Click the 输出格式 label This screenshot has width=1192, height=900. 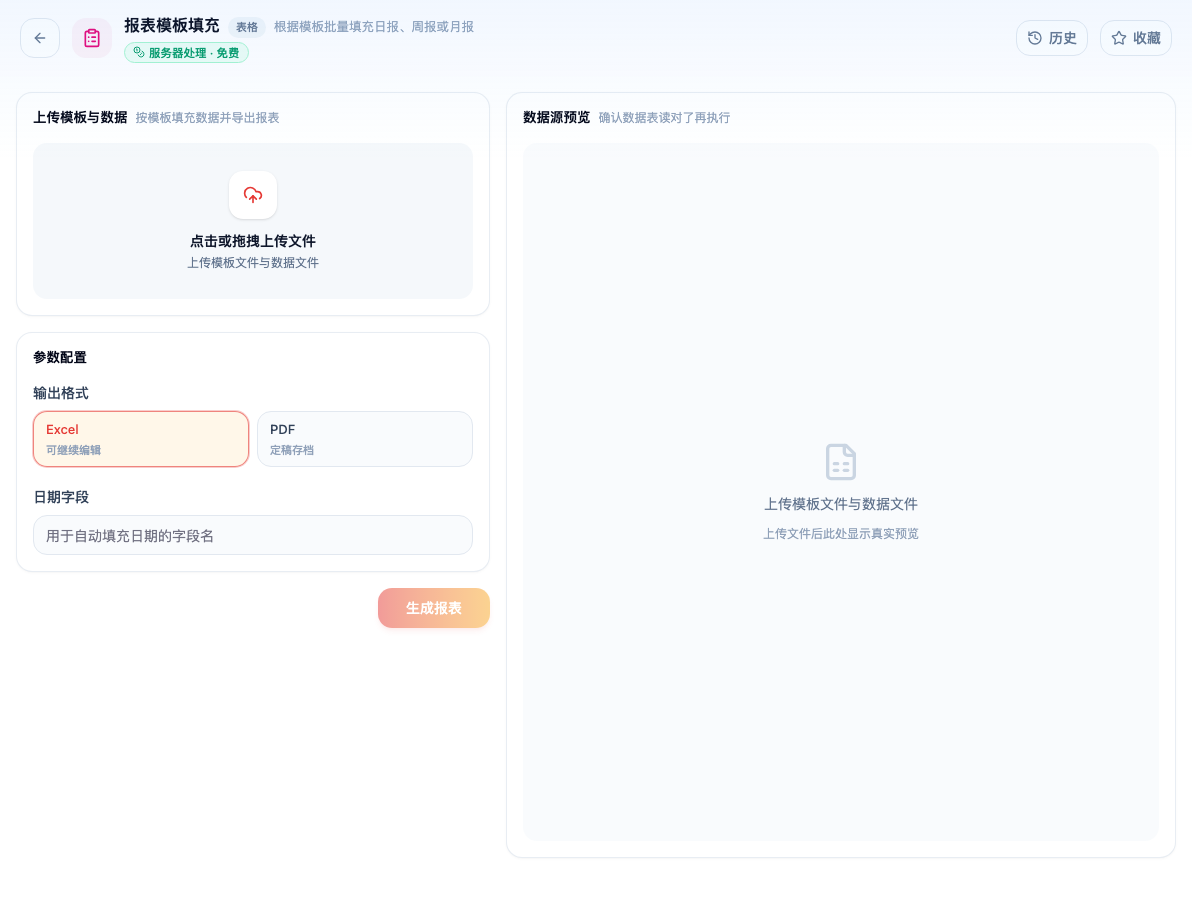pyautogui.click(x=61, y=393)
